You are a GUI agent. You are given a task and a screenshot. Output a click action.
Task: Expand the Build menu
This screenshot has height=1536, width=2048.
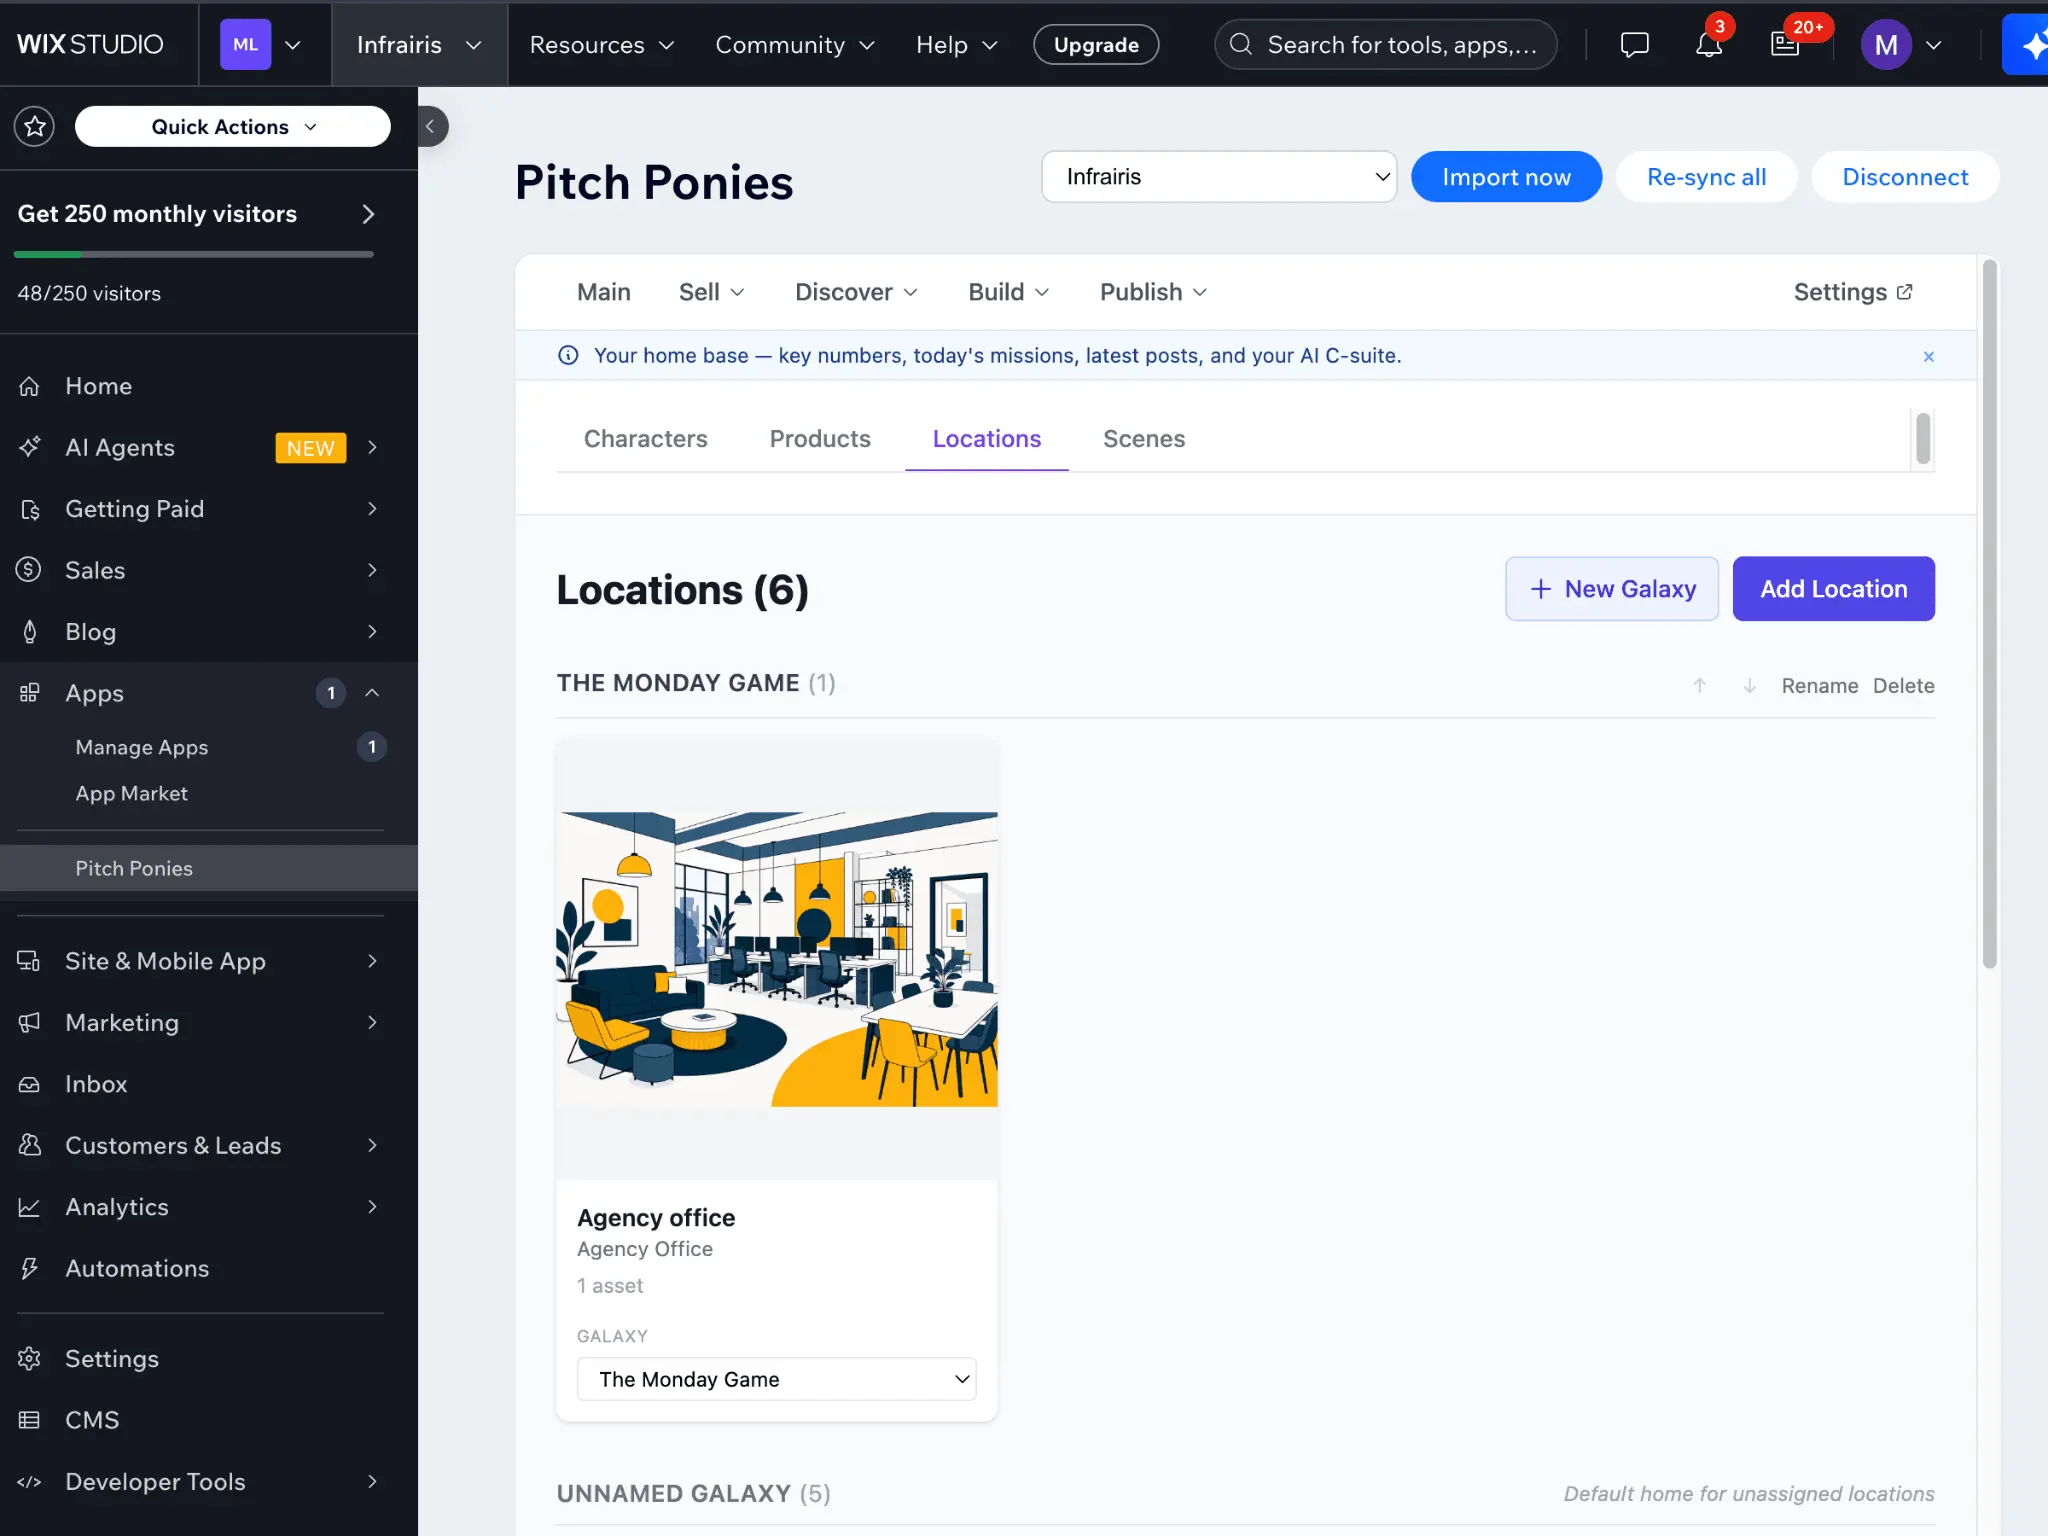[x=1008, y=292]
